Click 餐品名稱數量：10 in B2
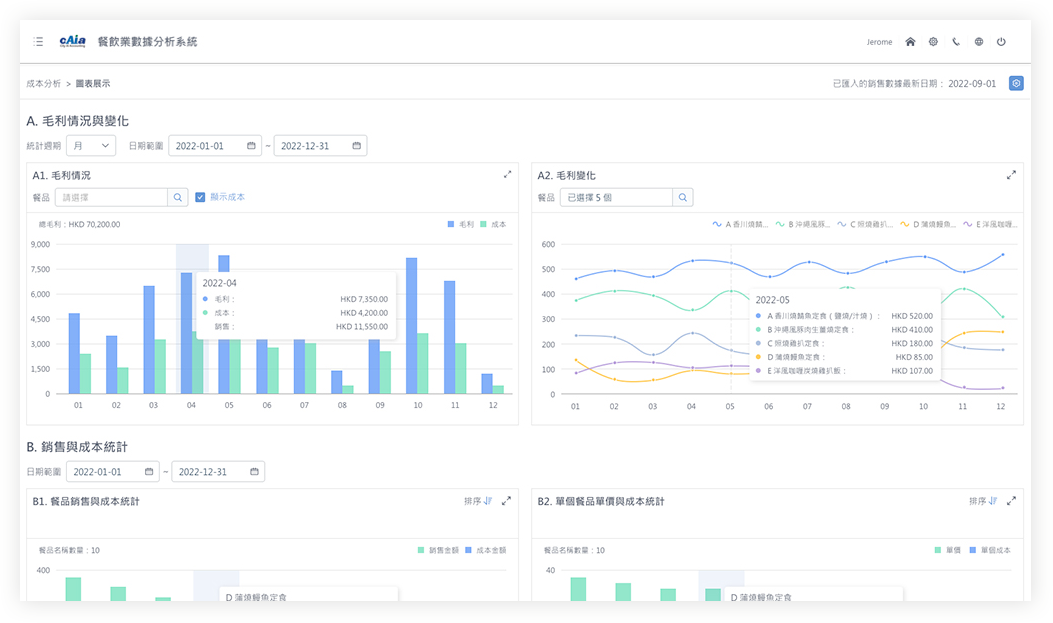The width and height of the screenshot is (1053, 623). tap(574, 550)
